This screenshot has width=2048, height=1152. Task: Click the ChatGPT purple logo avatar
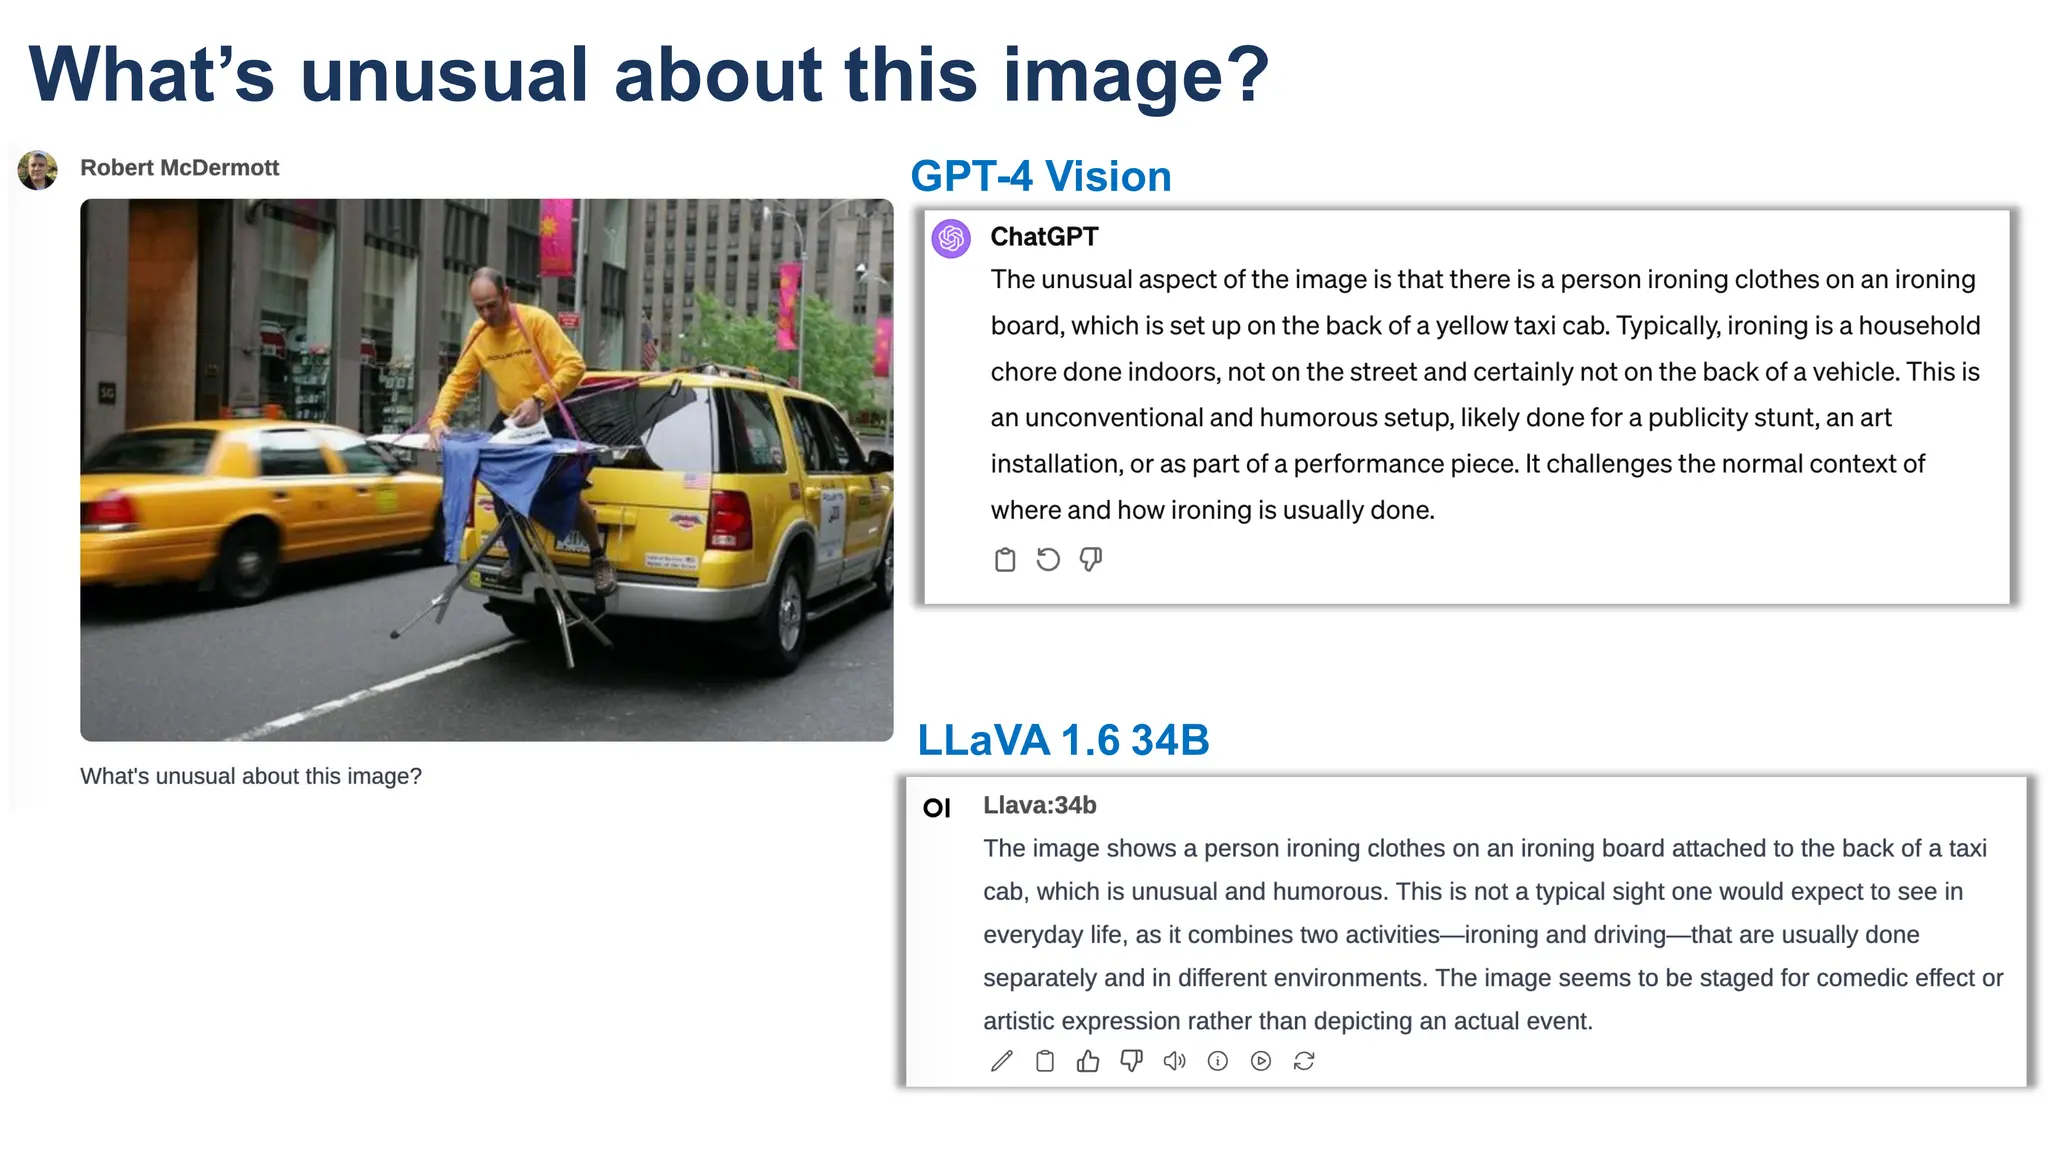point(951,239)
